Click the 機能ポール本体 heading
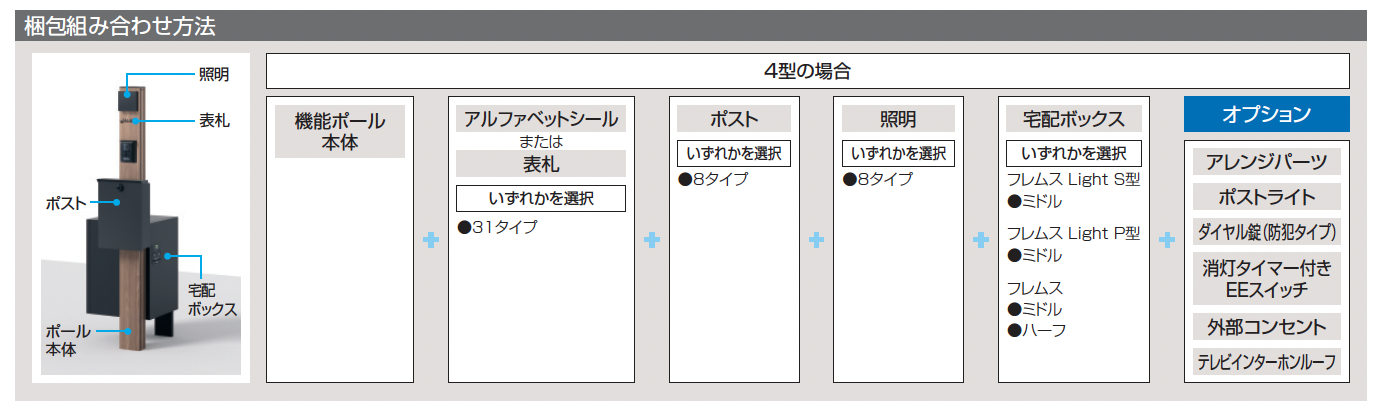 pos(340,131)
